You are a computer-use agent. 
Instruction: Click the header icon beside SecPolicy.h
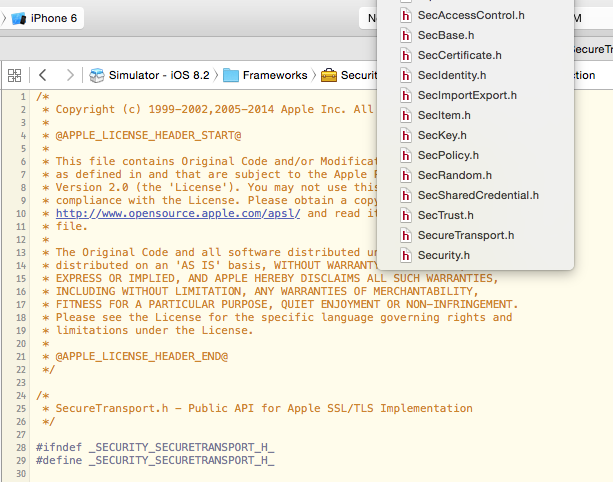[406, 155]
